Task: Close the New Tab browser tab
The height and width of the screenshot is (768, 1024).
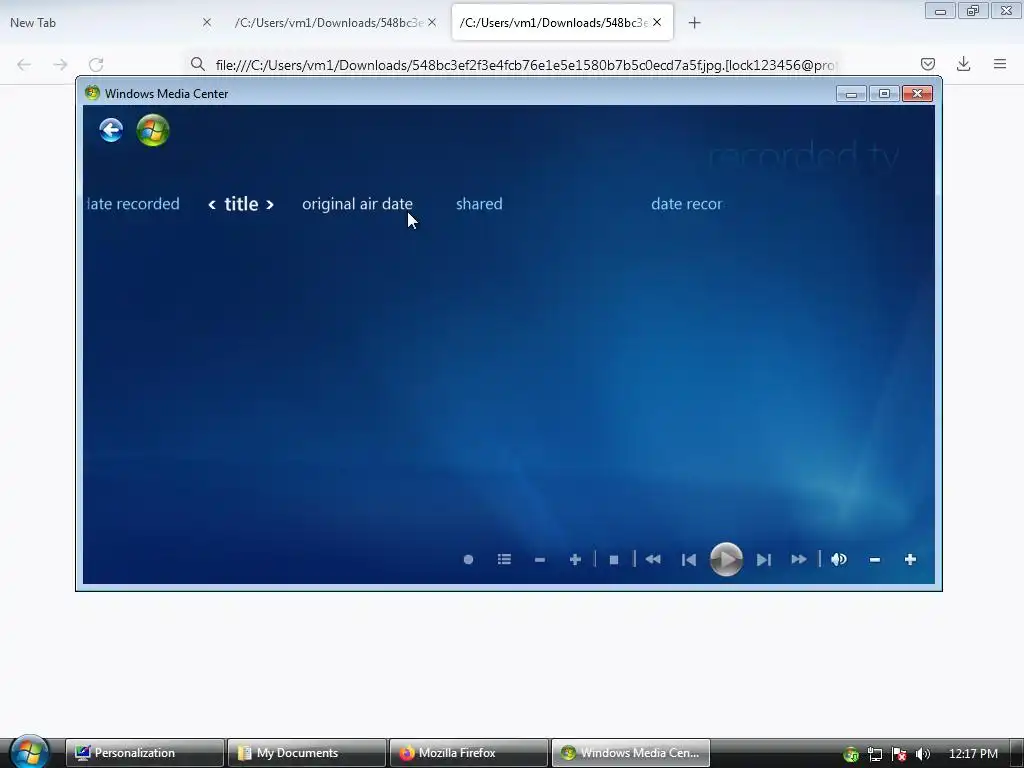Action: (207, 22)
